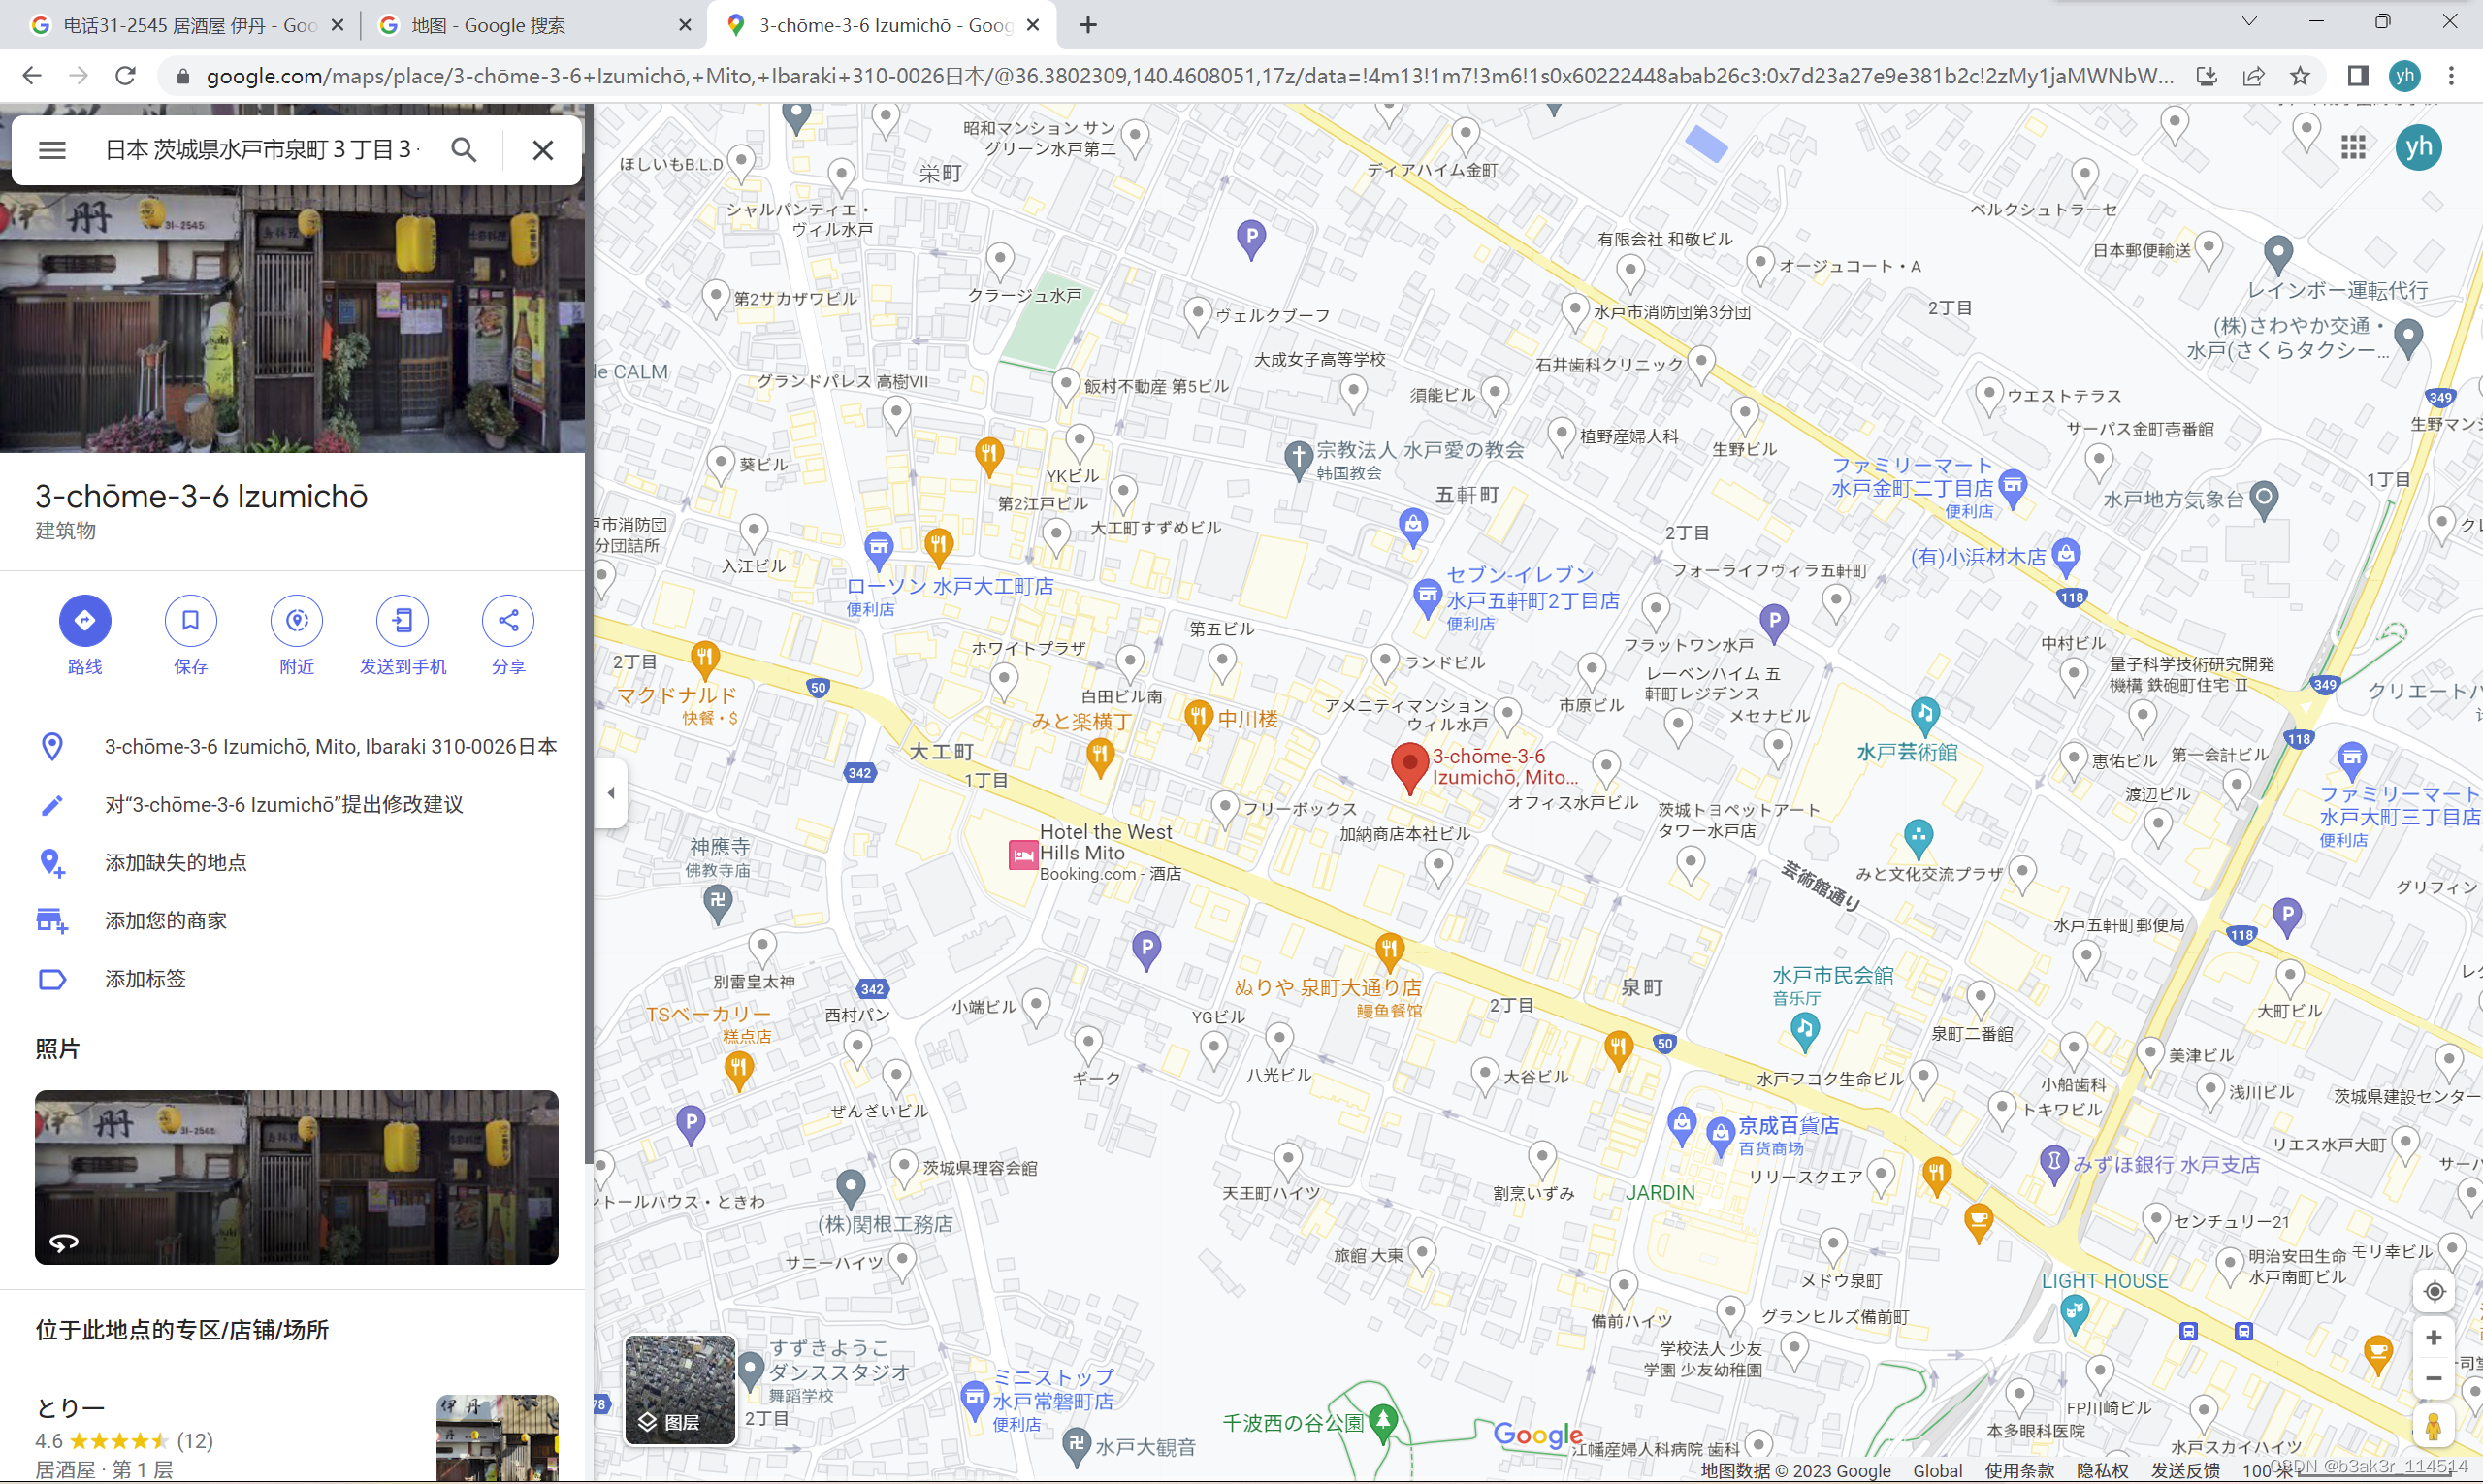Viewport: 2483px width, 1484px height.
Task: Open the Google apps grid icon
Action: [2353, 147]
